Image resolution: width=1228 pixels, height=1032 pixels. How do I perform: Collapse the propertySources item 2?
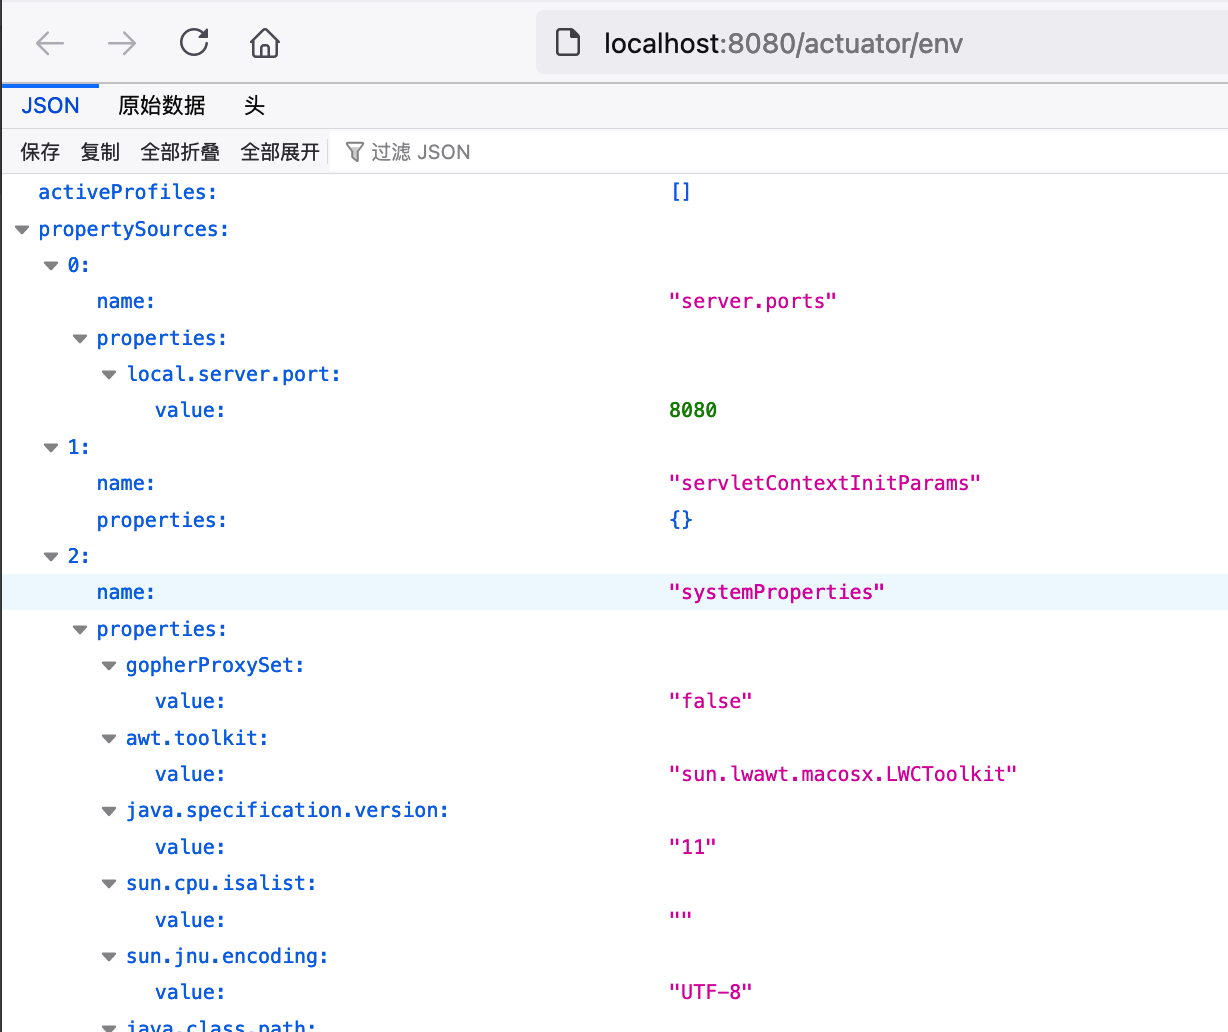point(51,557)
